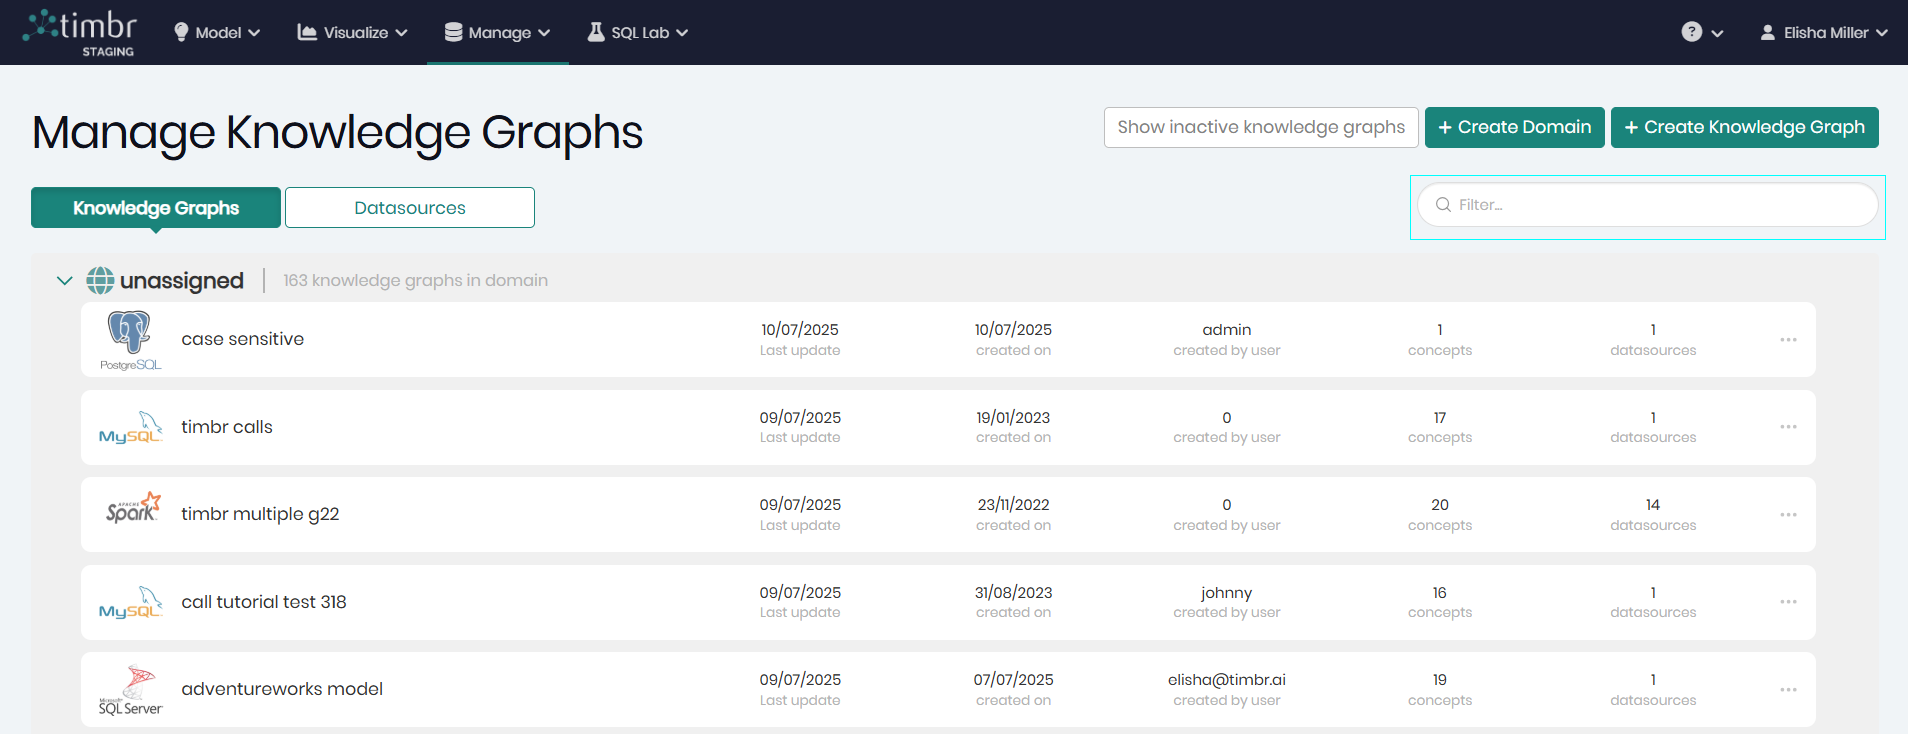
Task: Open the Model dropdown menu
Action: (x=217, y=33)
